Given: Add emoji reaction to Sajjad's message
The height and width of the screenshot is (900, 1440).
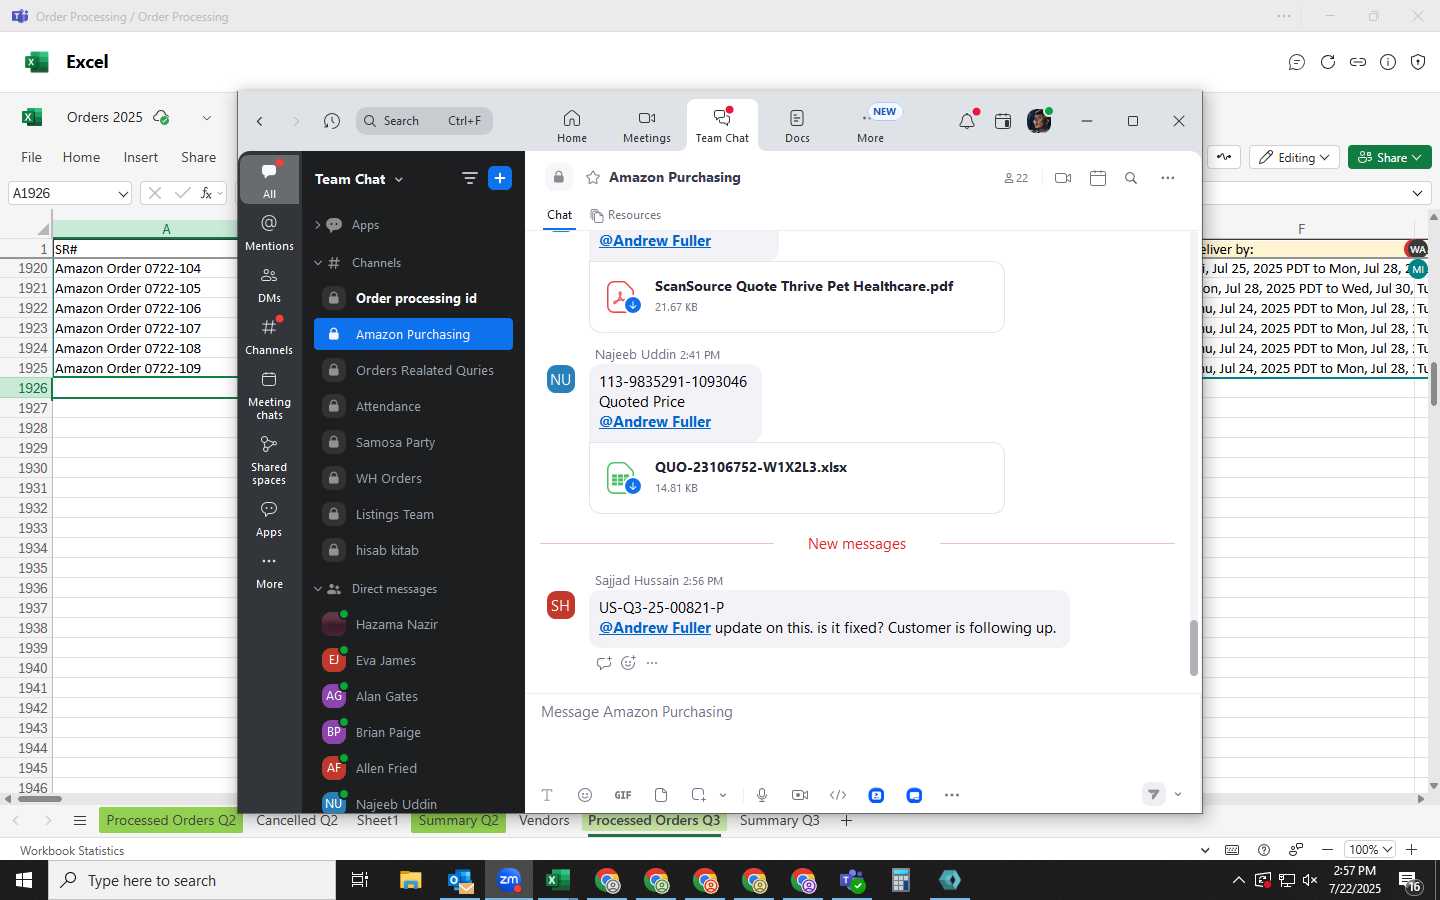Looking at the screenshot, I should coord(628,663).
